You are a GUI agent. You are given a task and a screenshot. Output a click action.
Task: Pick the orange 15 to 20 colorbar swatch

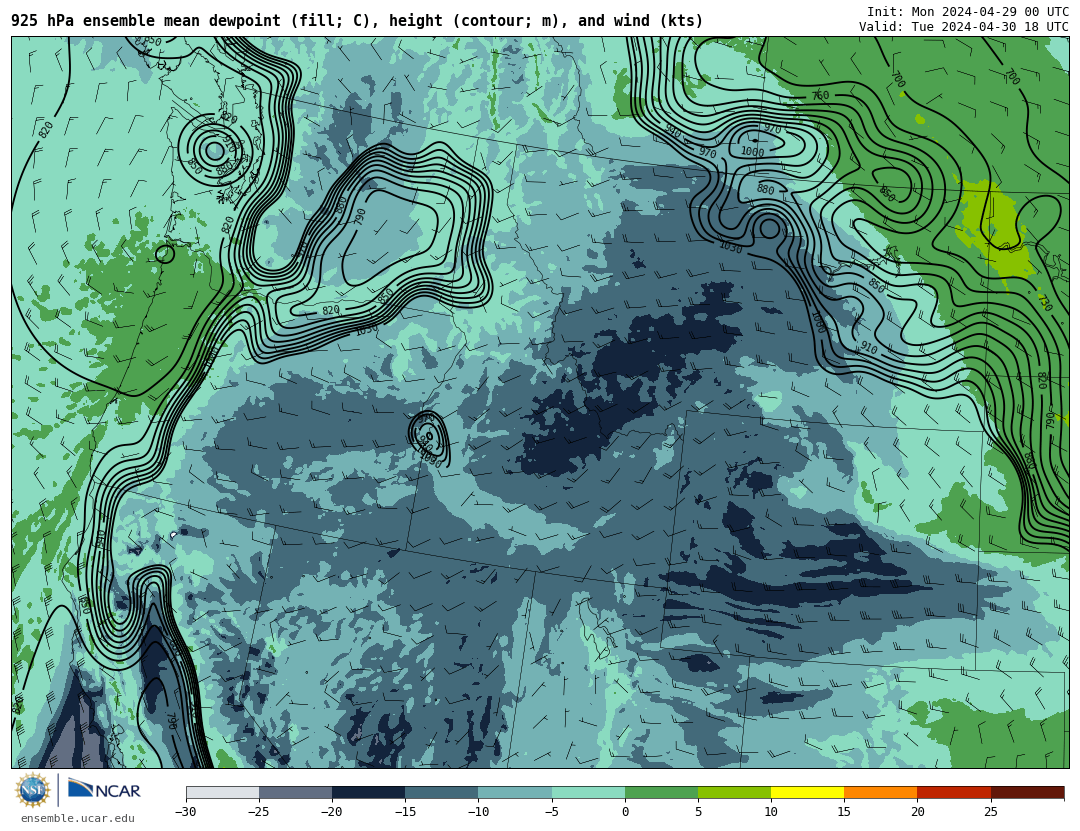point(881,792)
